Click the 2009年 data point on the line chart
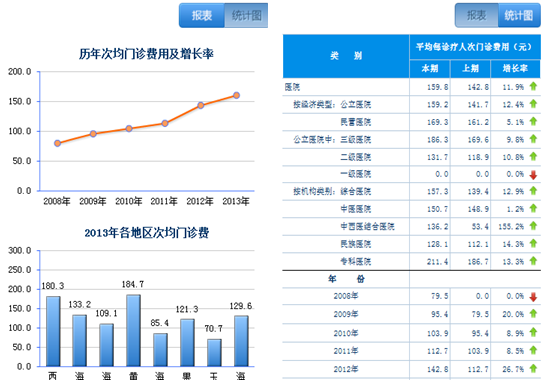This screenshot has height=387, width=544. (x=93, y=134)
